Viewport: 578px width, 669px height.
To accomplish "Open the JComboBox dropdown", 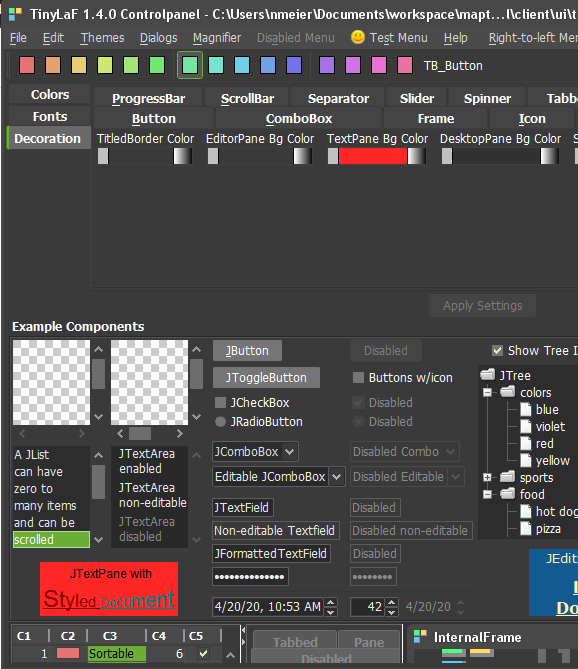I will point(289,451).
